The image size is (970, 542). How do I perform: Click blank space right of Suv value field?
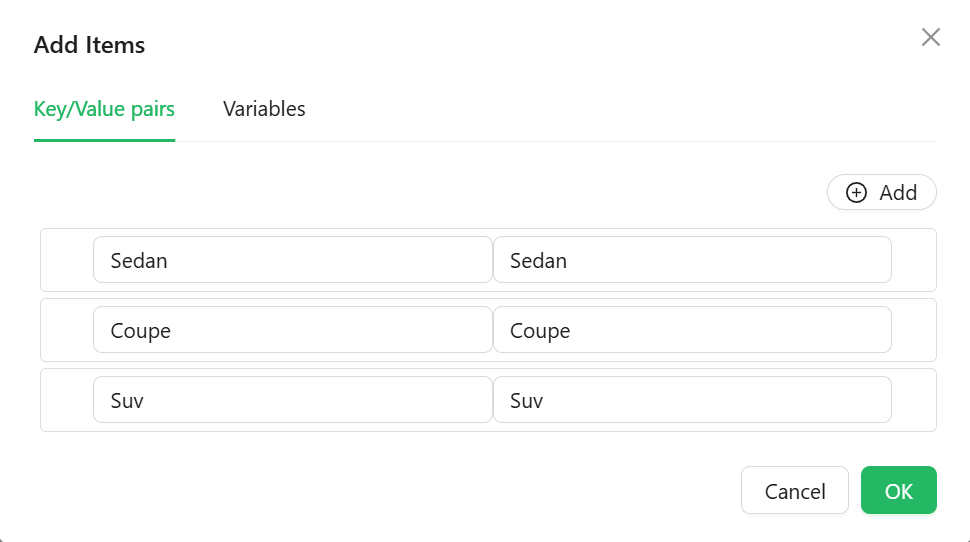coord(914,400)
